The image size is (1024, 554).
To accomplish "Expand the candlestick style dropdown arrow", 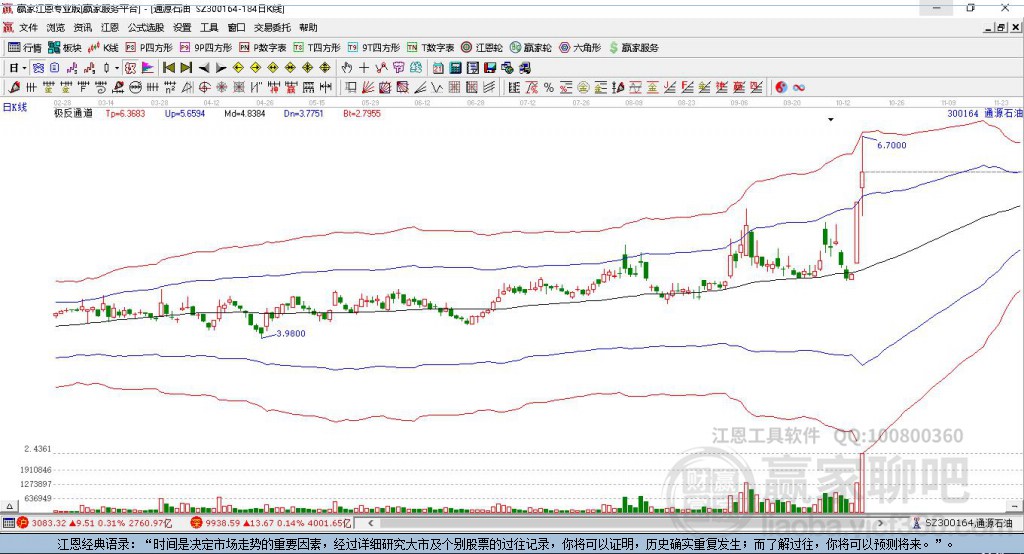I will 117,68.
